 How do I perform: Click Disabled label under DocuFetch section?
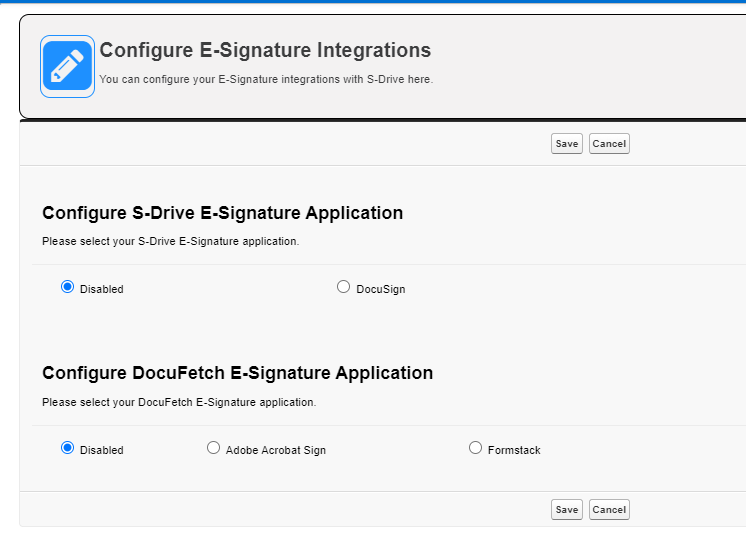tap(101, 451)
